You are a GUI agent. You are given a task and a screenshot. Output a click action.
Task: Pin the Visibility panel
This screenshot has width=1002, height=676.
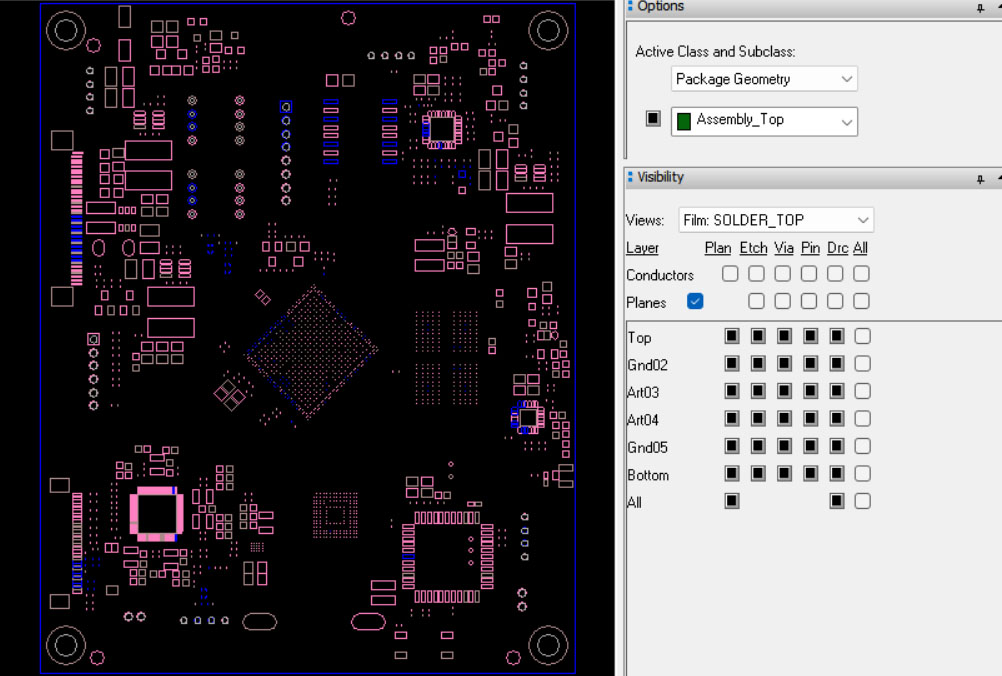click(x=981, y=178)
